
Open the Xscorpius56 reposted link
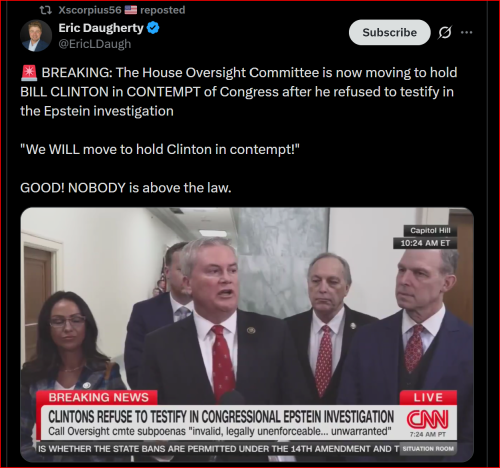(122, 10)
